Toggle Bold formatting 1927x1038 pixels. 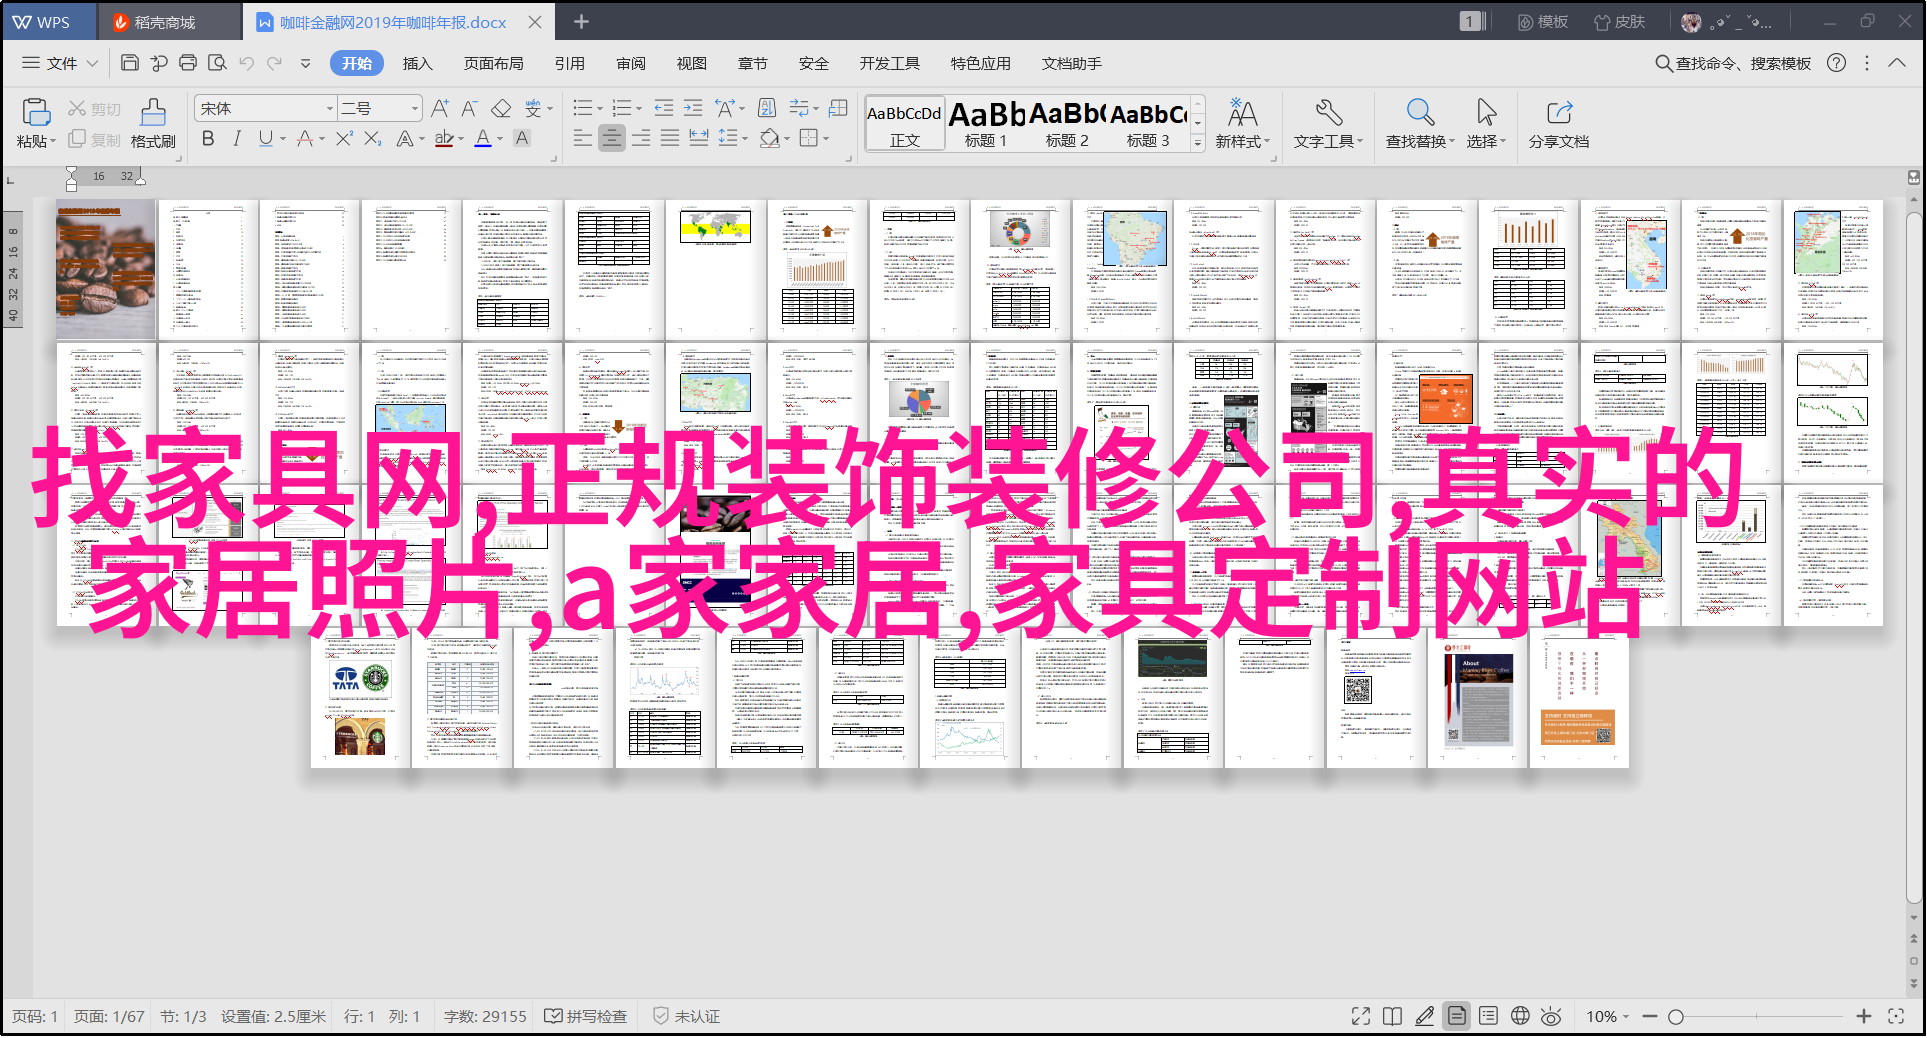pyautogui.click(x=208, y=139)
